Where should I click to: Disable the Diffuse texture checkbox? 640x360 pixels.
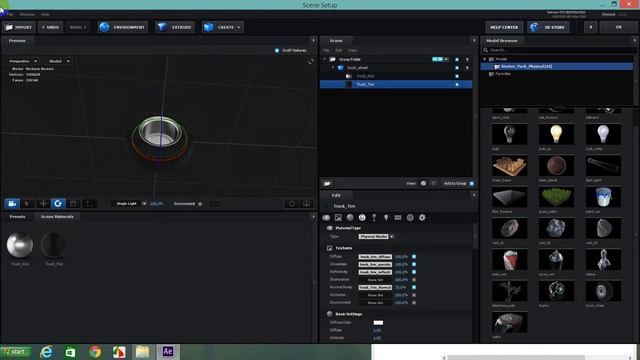414,257
